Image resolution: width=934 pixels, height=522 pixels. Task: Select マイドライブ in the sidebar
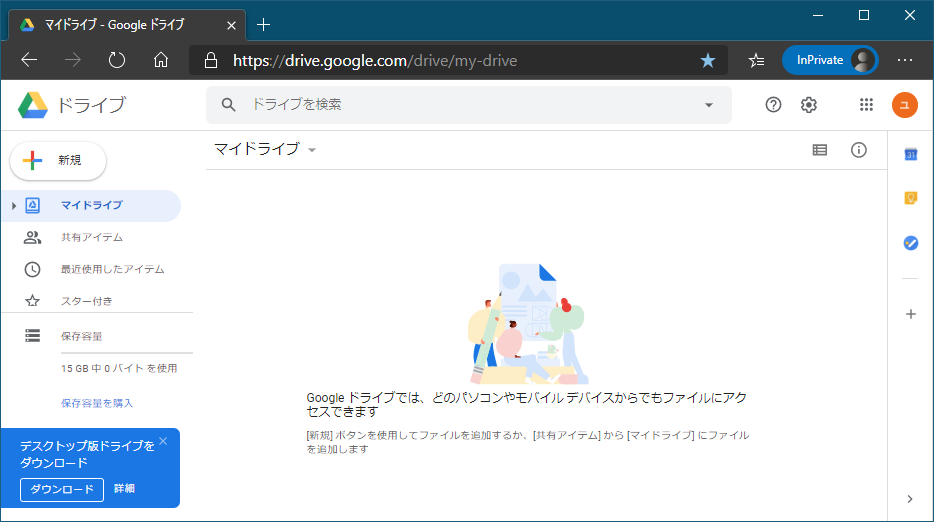(x=91, y=206)
